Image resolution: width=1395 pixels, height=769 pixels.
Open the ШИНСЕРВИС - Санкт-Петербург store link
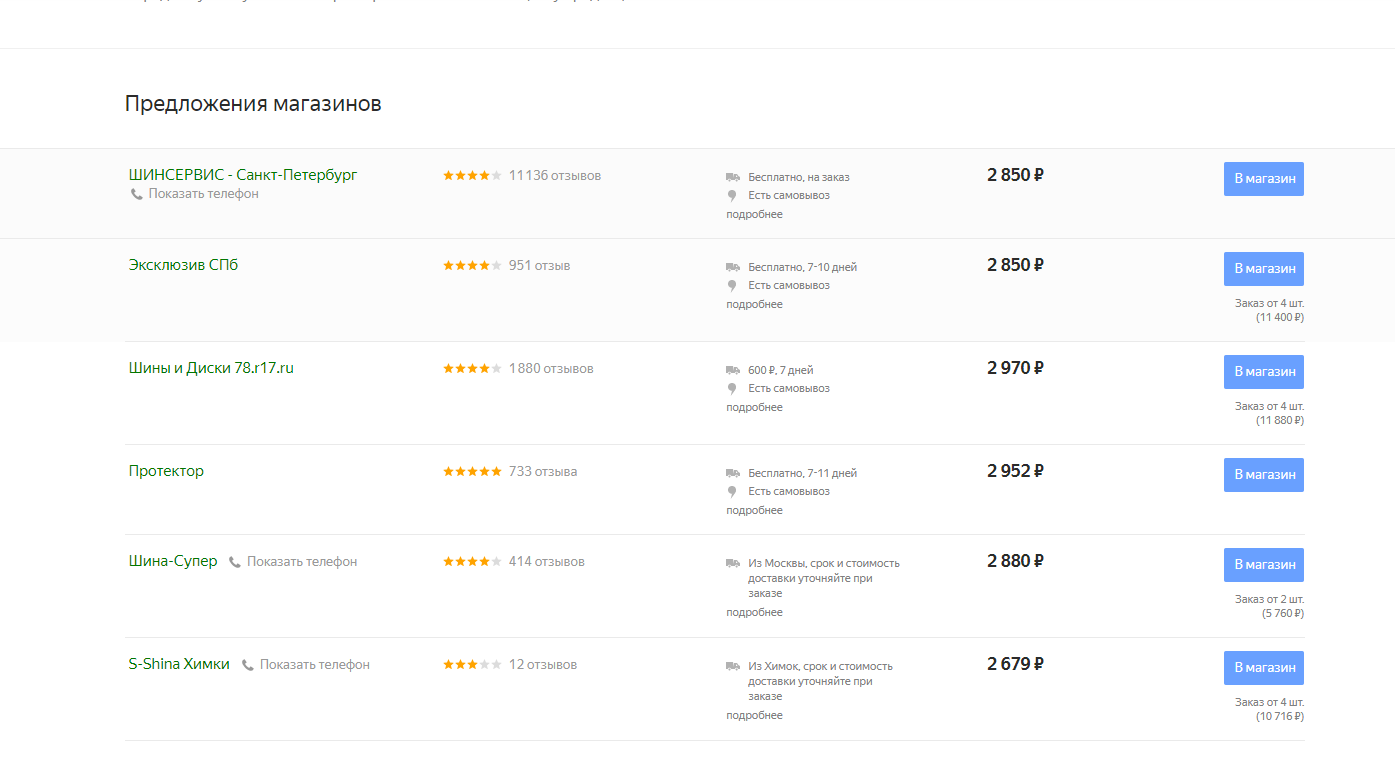(x=243, y=175)
